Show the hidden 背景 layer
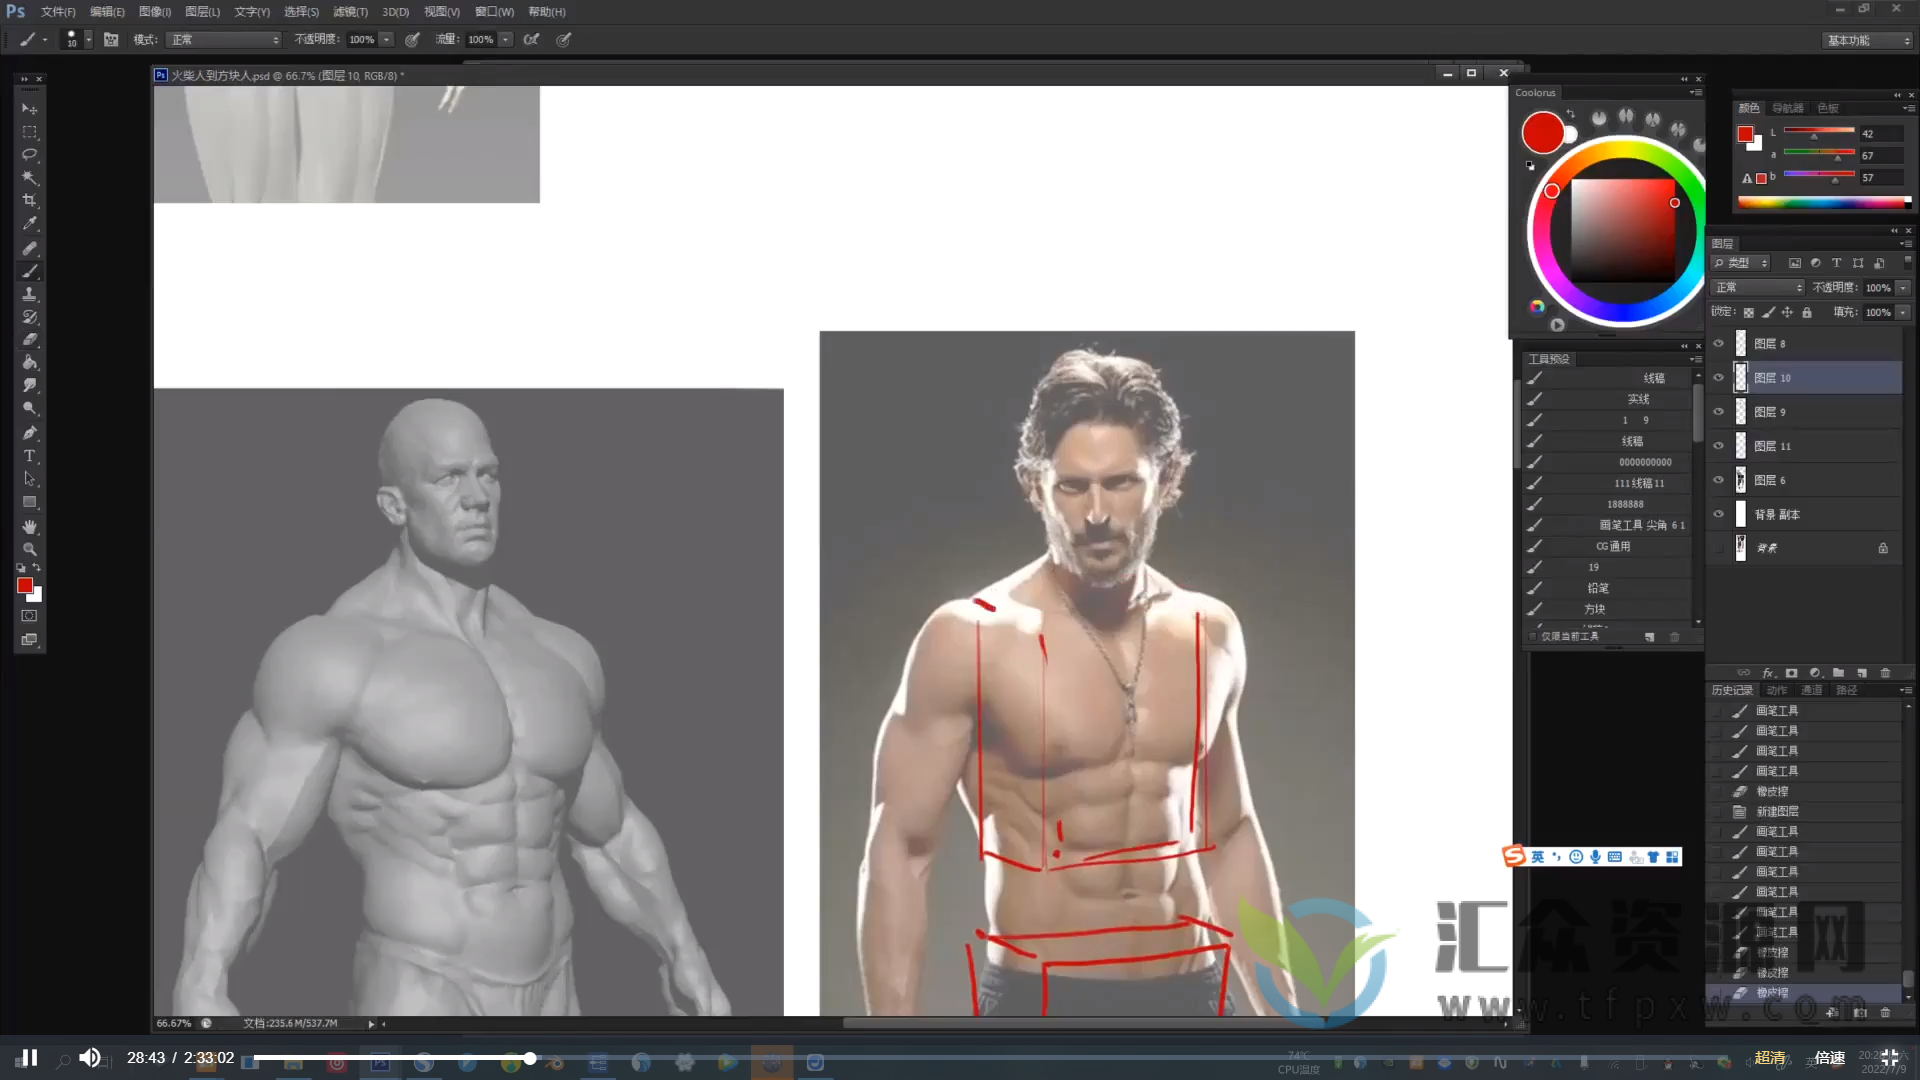 tap(1718, 548)
